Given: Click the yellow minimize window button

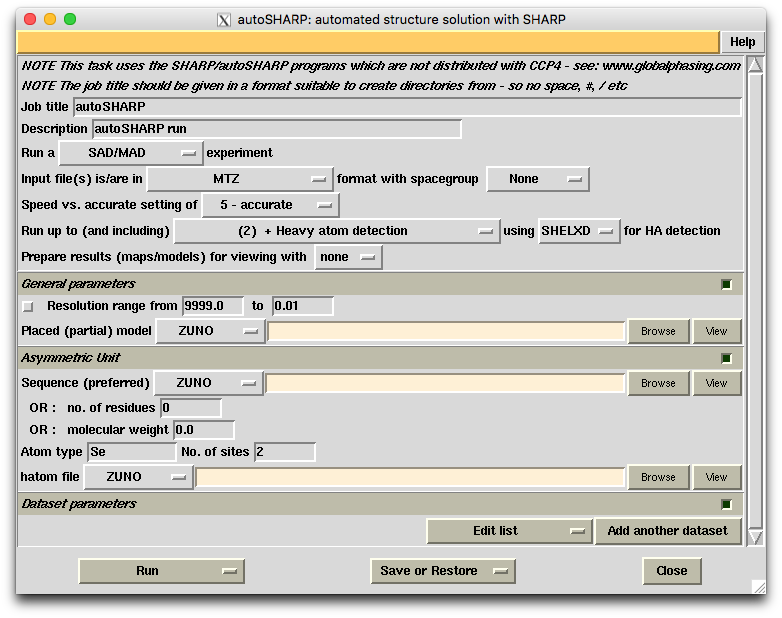Looking at the screenshot, I should coord(50,19).
